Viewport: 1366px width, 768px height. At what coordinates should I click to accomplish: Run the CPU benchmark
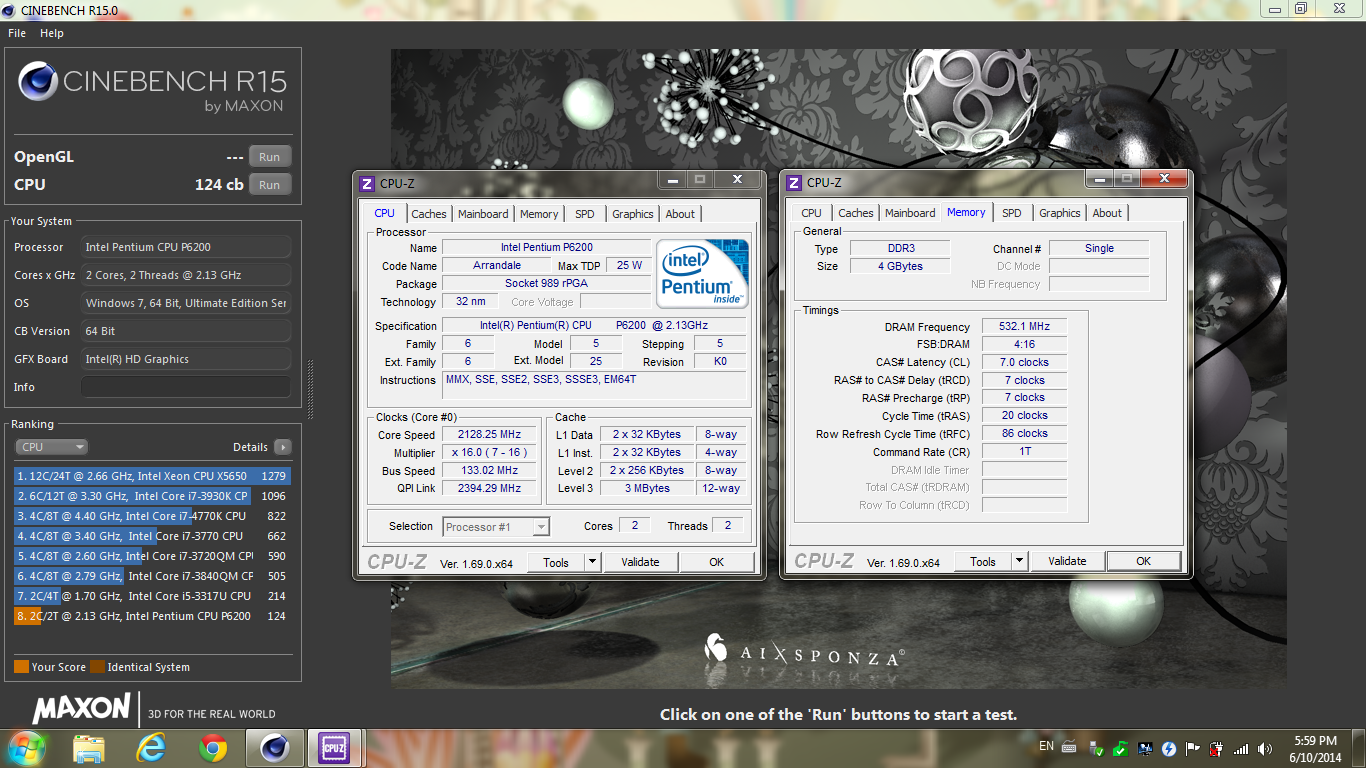[269, 185]
